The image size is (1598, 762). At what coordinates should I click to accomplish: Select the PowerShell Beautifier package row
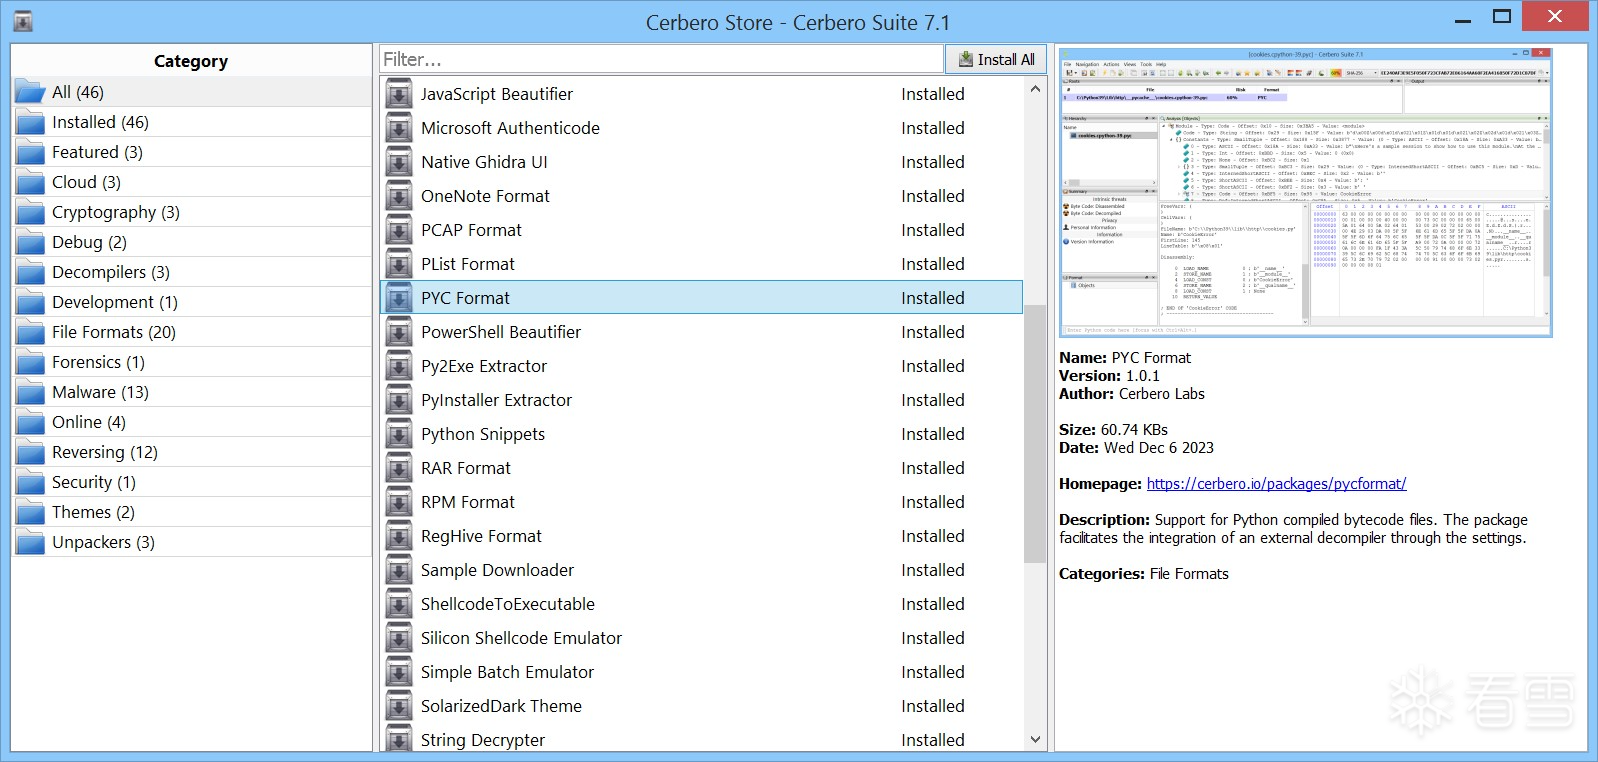(x=700, y=332)
